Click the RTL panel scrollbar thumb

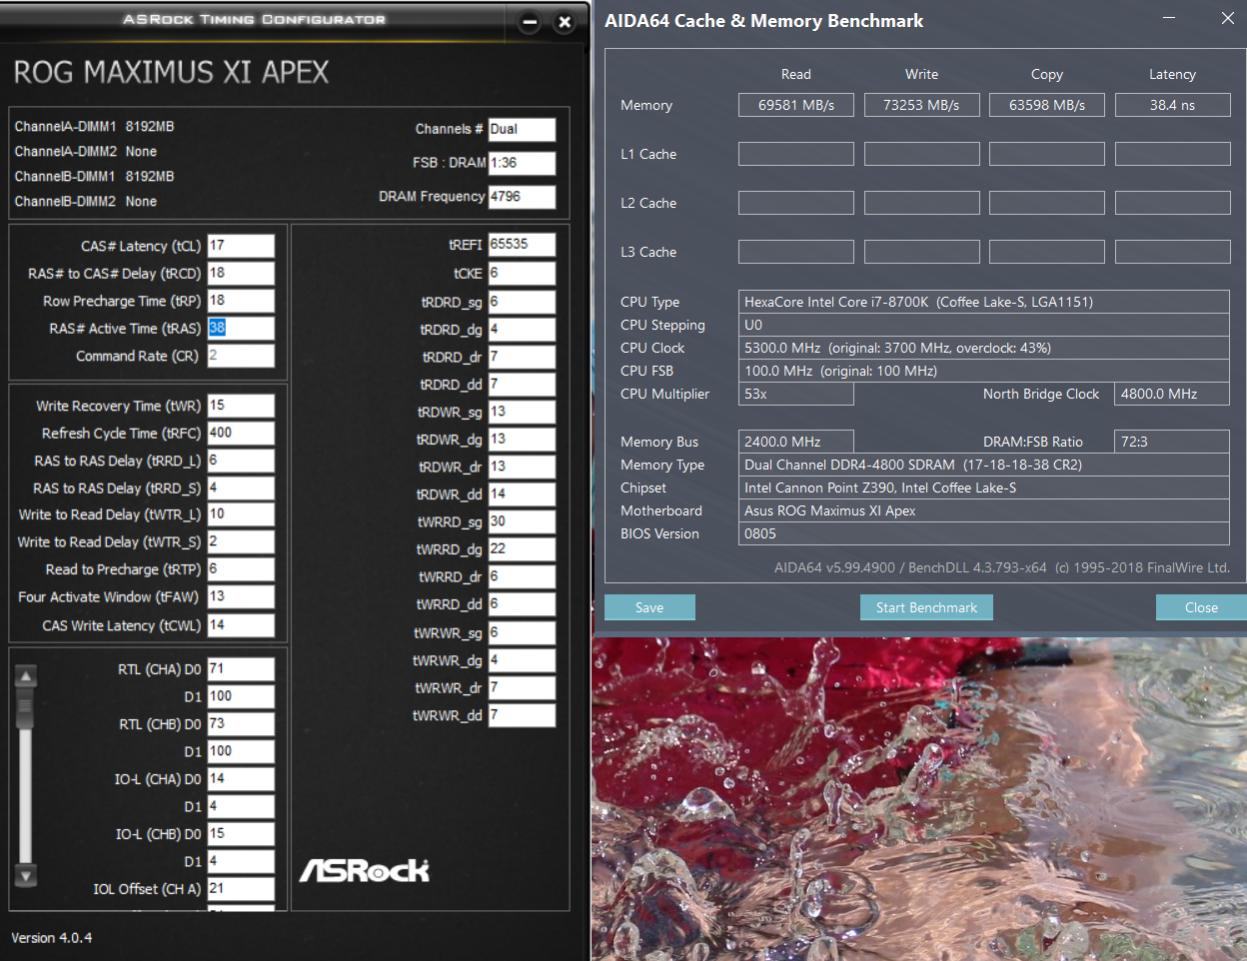coord(26,710)
